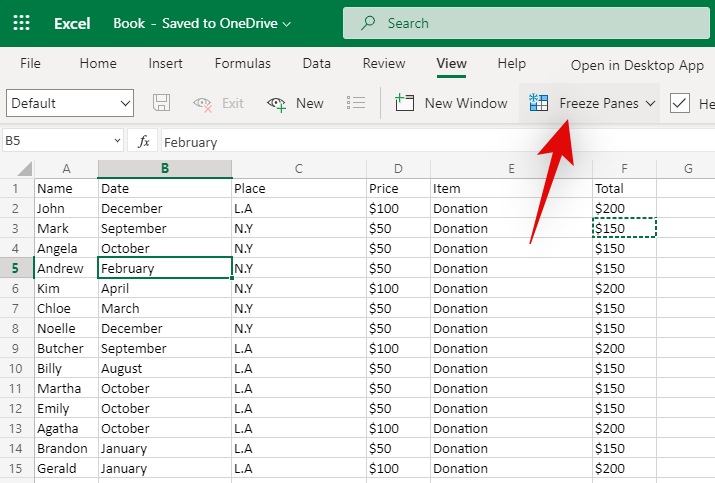The width and height of the screenshot is (715, 483).
Task: Open the Insert ribbon tab
Action: tap(165, 63)
